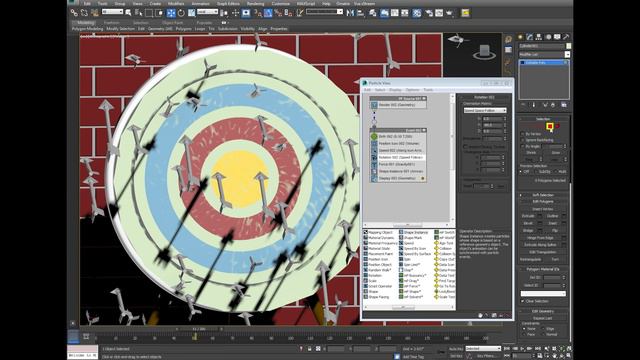Collapse the Polygon Material IDs rollout
Image resolution: width=640 pixels, height=360 pixels.
coord(543,269)
